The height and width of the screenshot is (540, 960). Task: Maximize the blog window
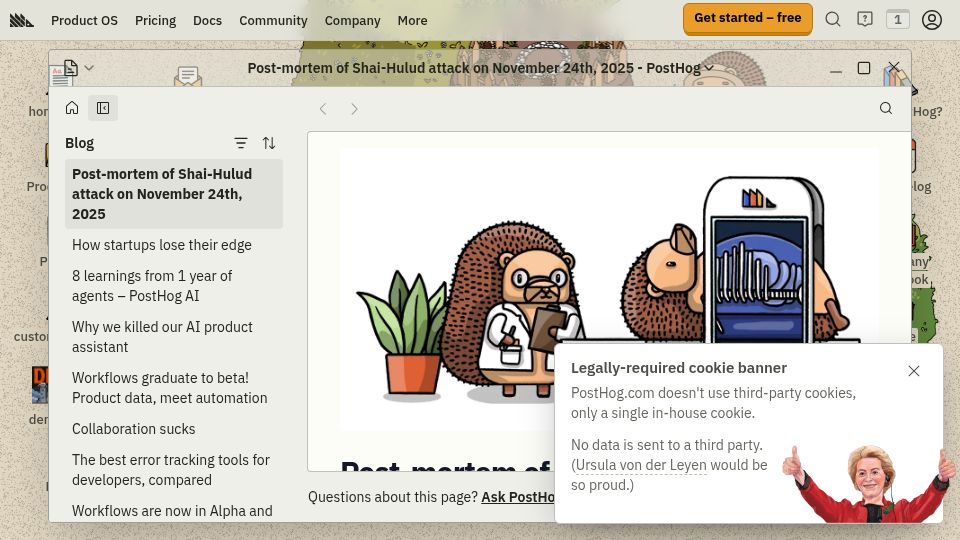[x=864, y=68]
